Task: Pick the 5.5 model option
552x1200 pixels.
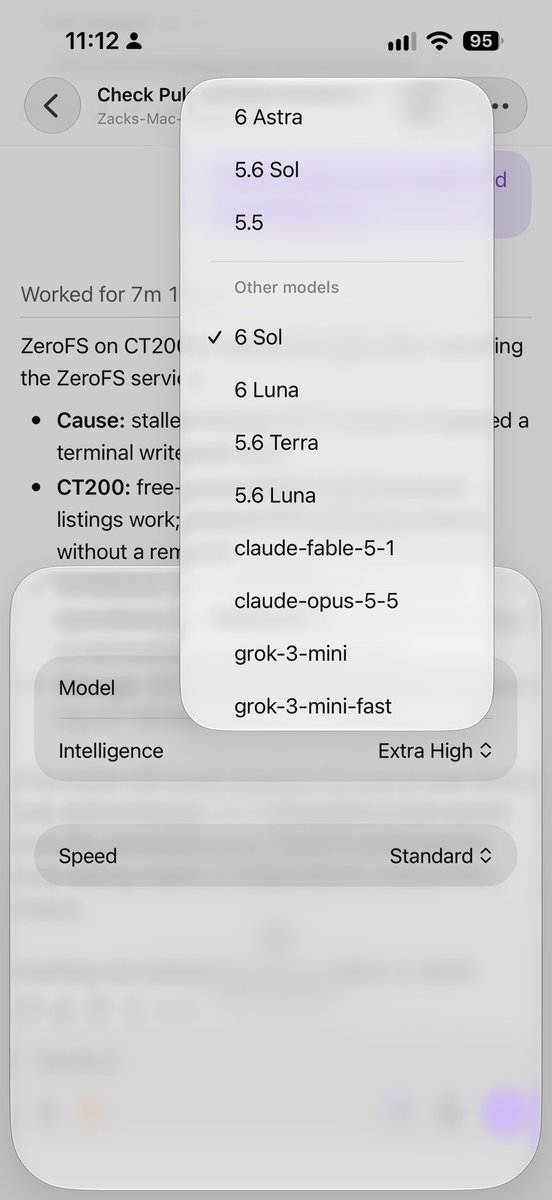Action: pyautogui.click(x=336, y=222)
